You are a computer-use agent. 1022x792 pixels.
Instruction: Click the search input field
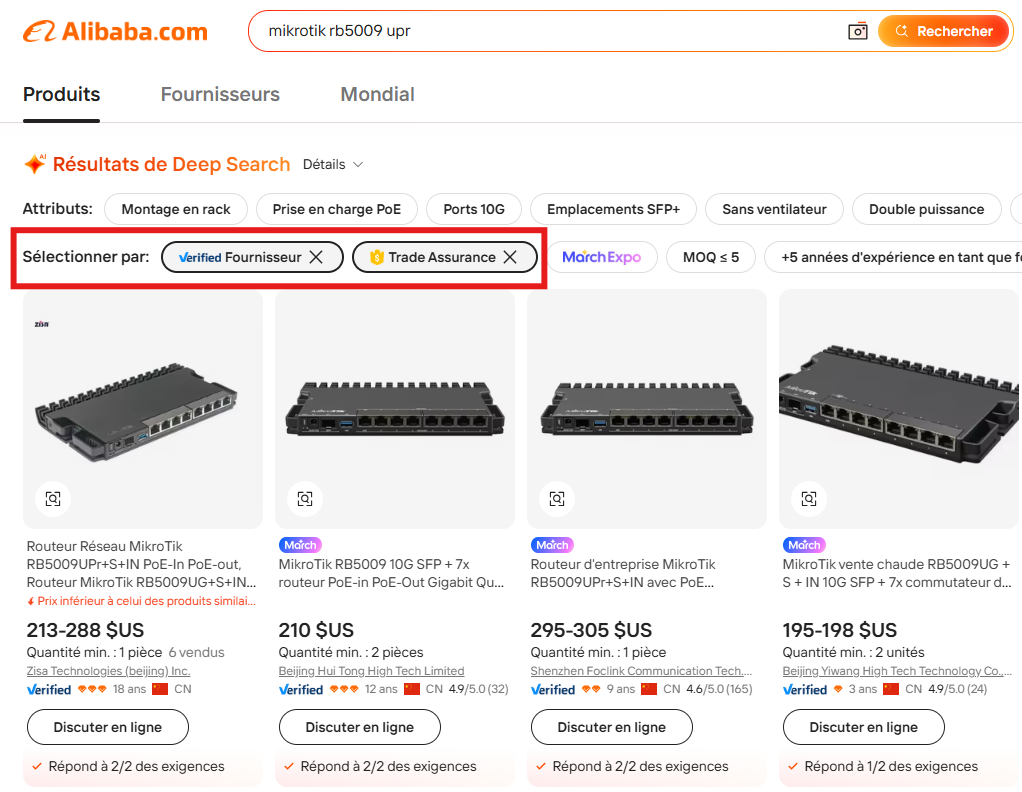pyautogui.click(x=550, y=31)
